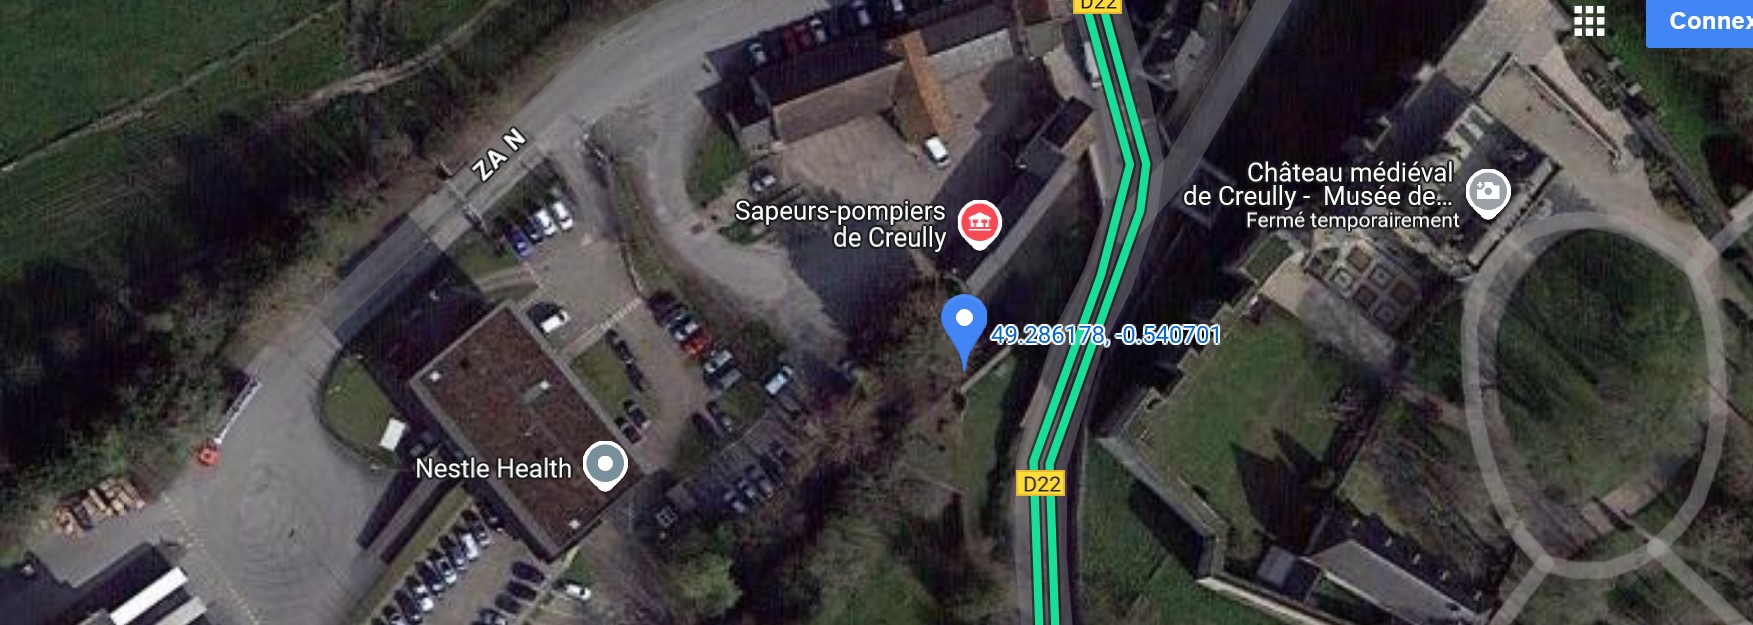Select the 49.286178, -0.540701 coordinates label

tap(1106, 335)
